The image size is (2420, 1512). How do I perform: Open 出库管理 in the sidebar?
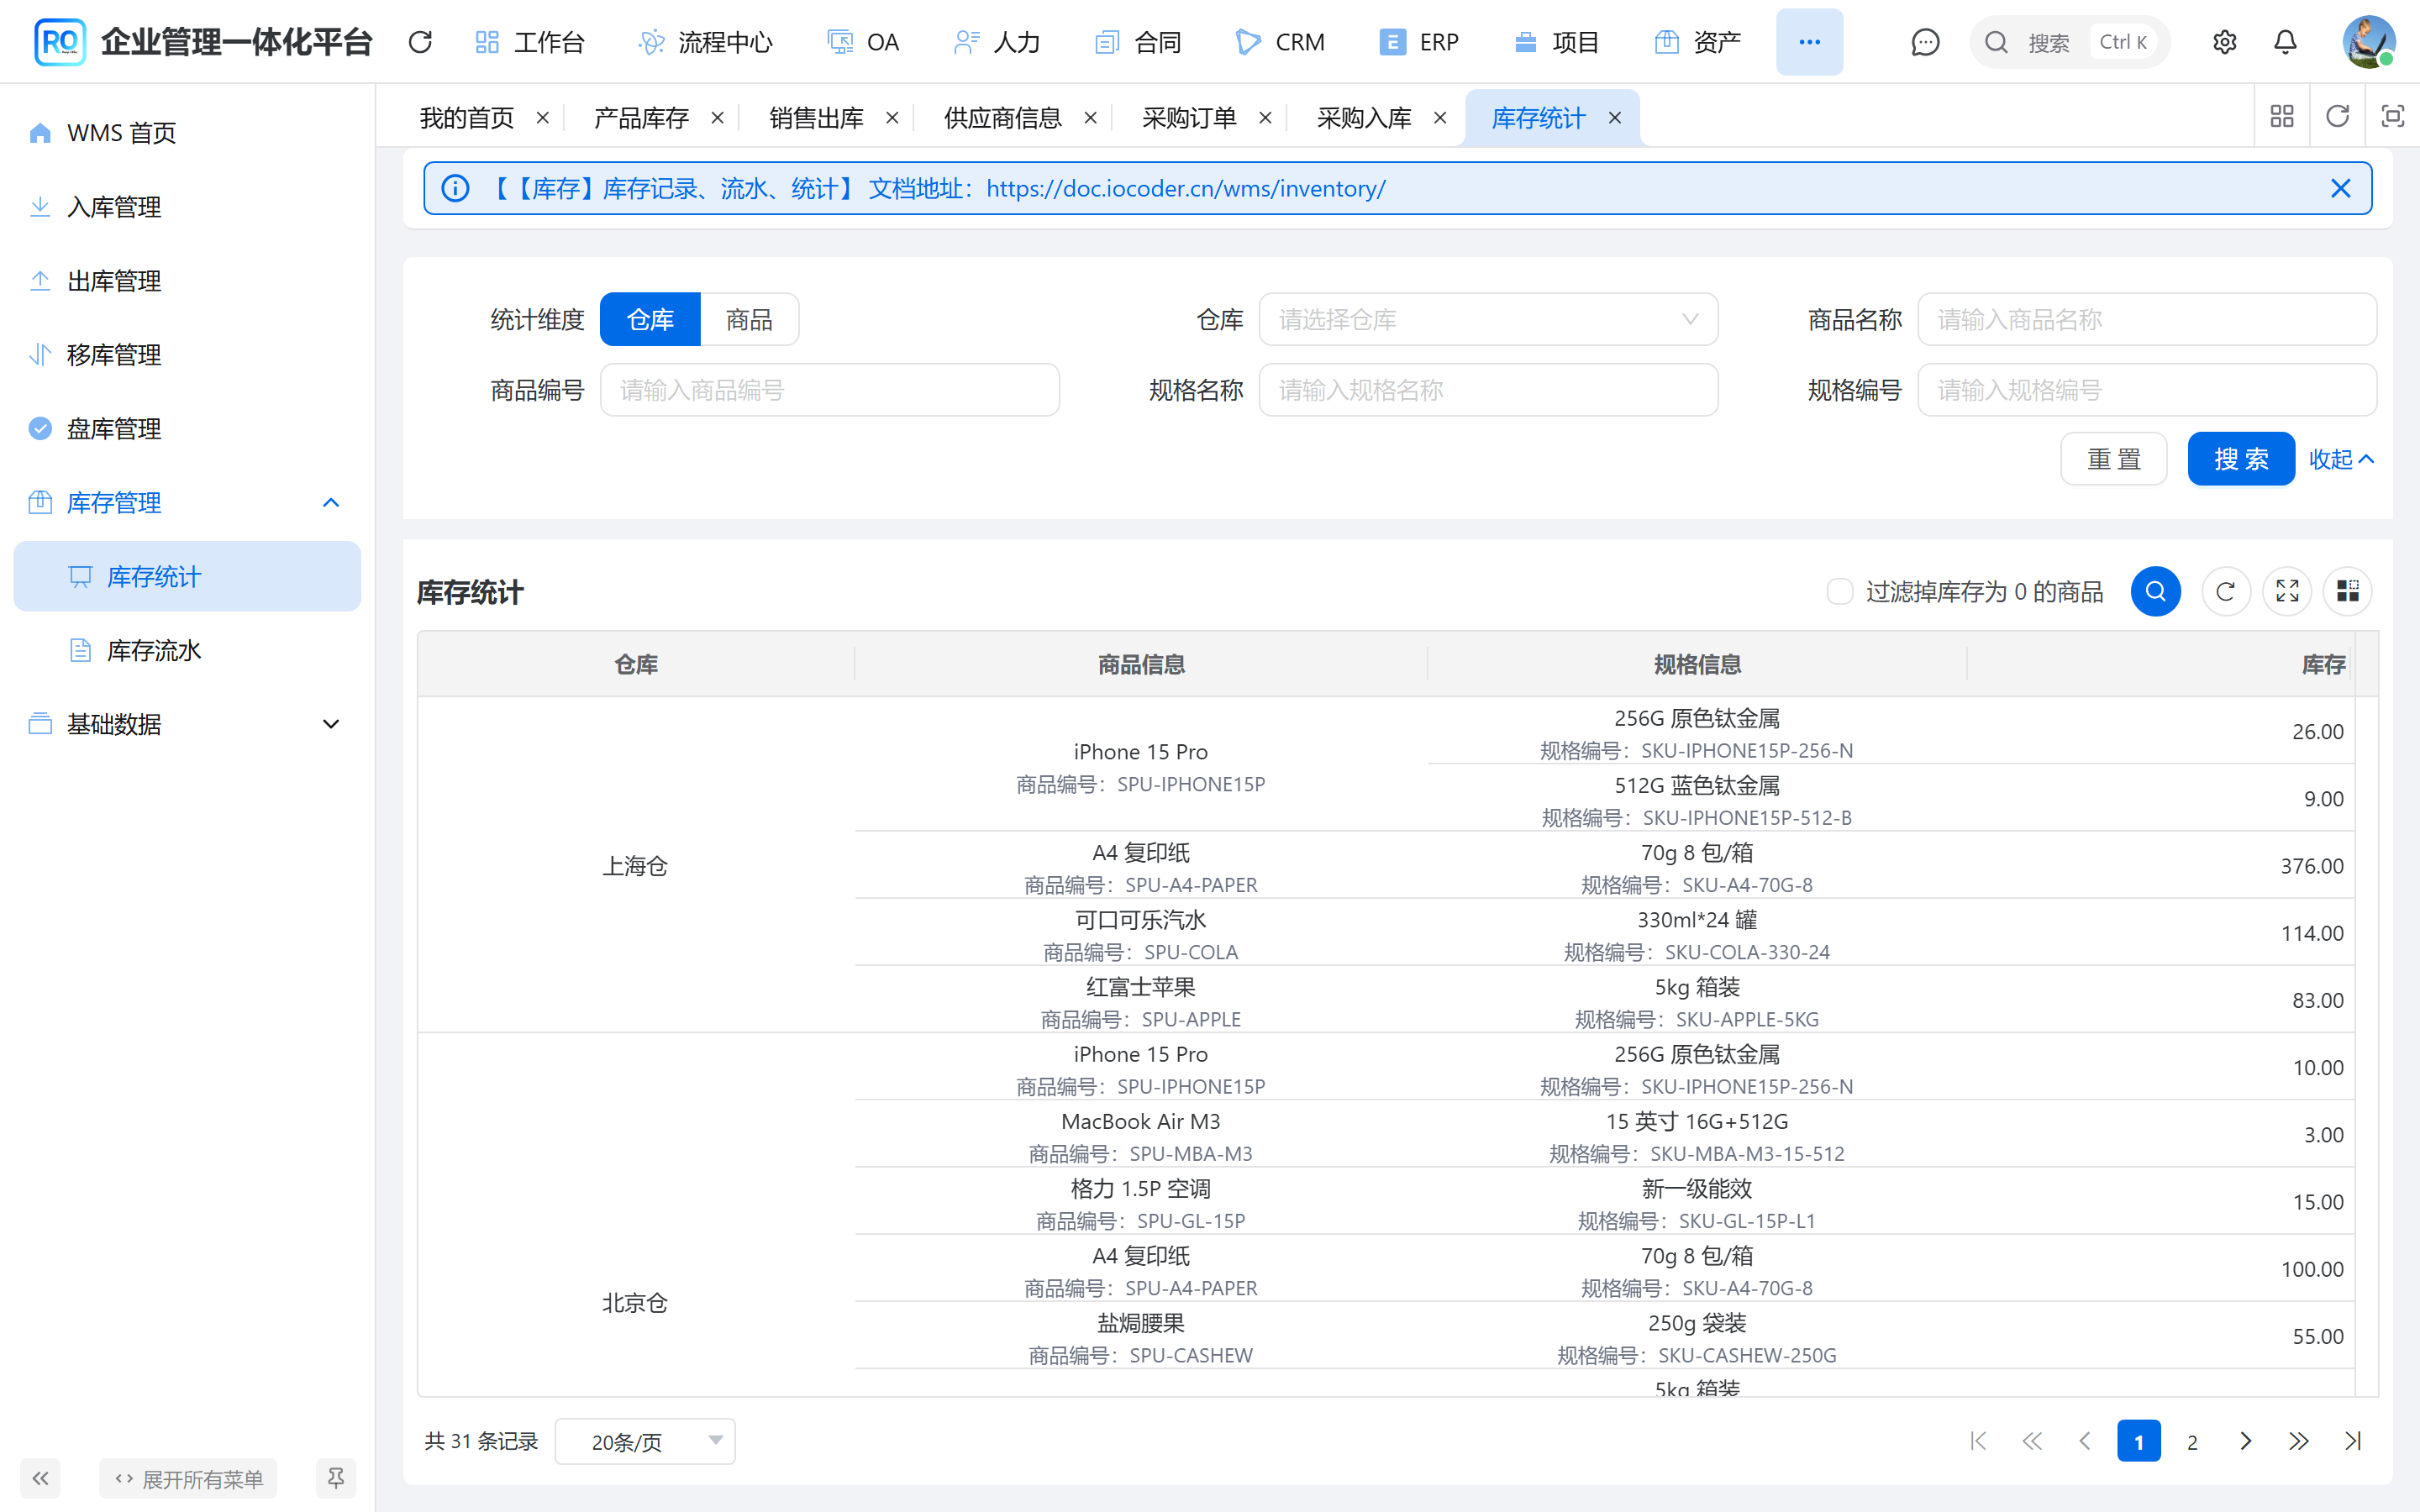187,281
